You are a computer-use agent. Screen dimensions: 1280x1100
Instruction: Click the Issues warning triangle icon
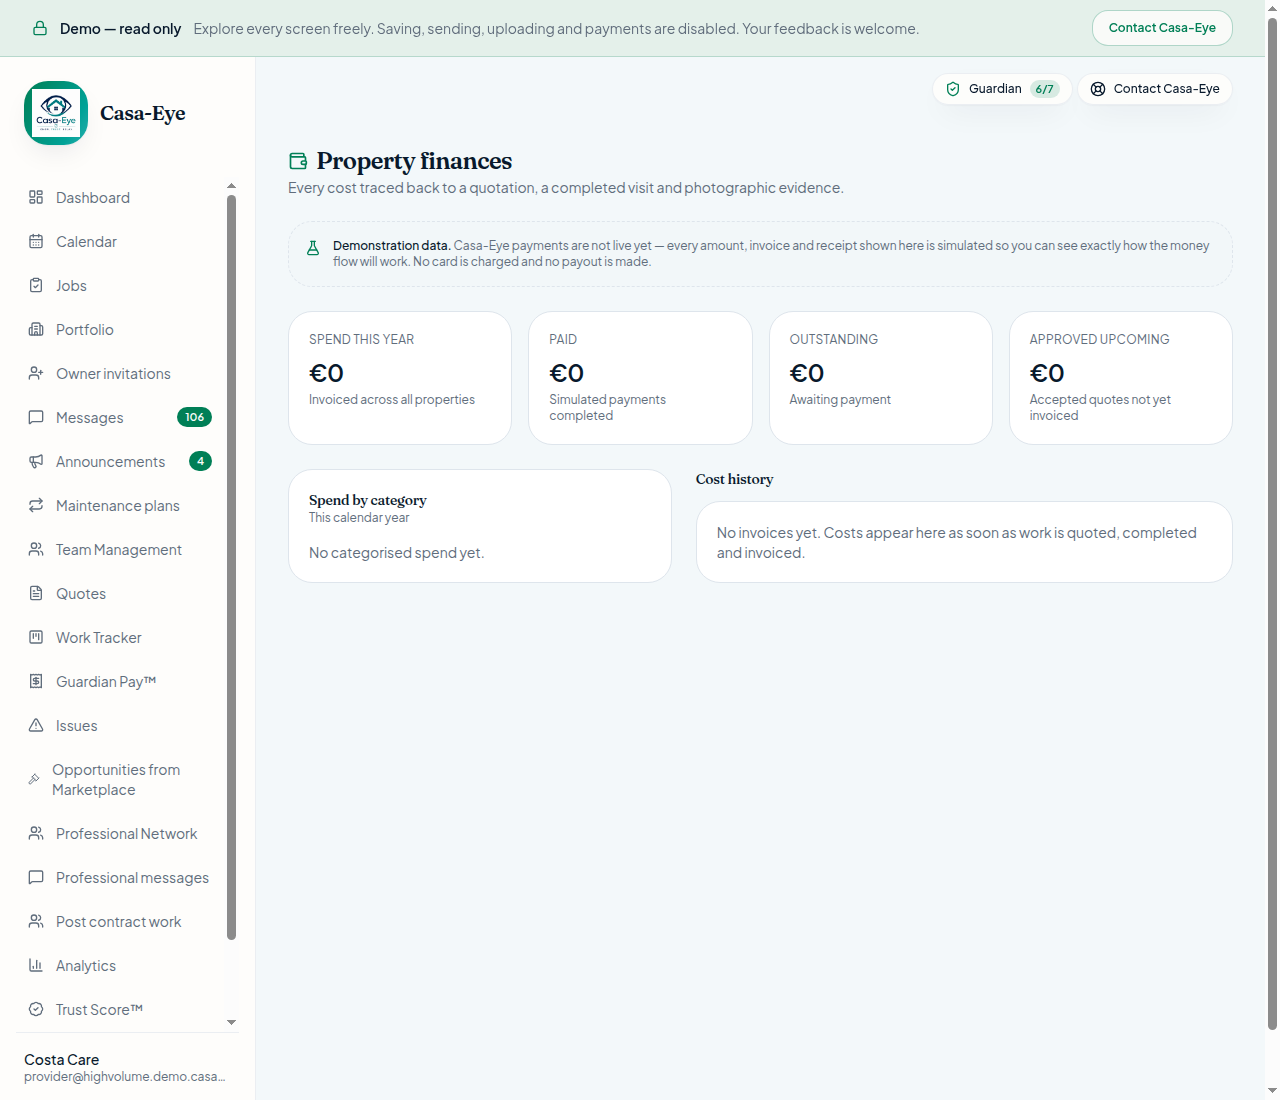[36, 725]
